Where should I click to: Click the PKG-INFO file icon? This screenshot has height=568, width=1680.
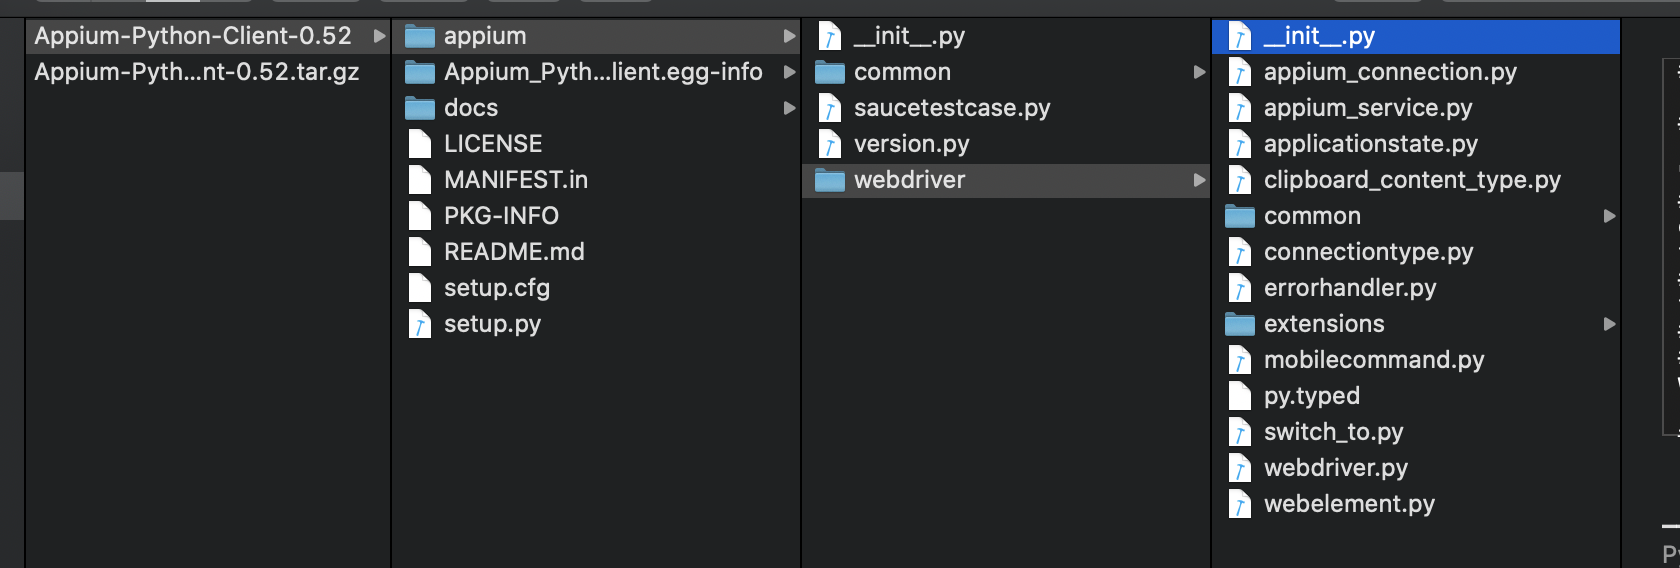coord(419,216)
